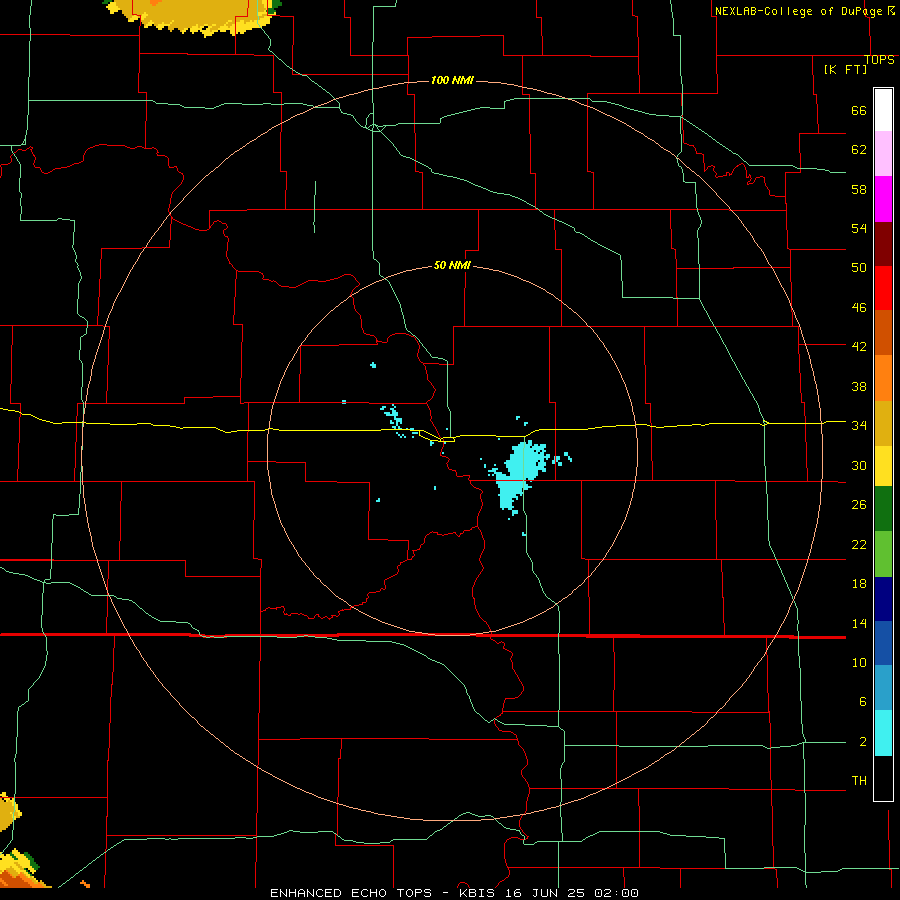This screenshot has height=900, width=900.
Task: Click the 14 legend value
Action: click(x=859, y=623)
